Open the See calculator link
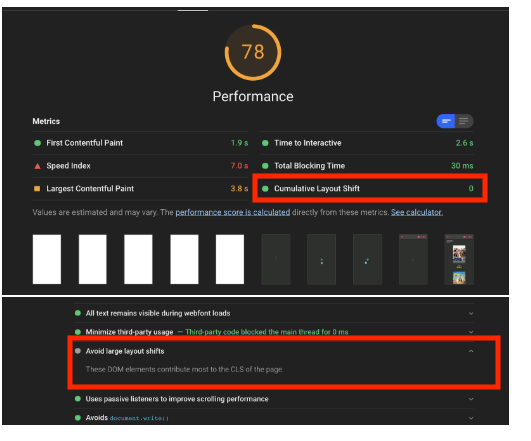Viewport: 531px width, 441px height. (x=417, y=212)
